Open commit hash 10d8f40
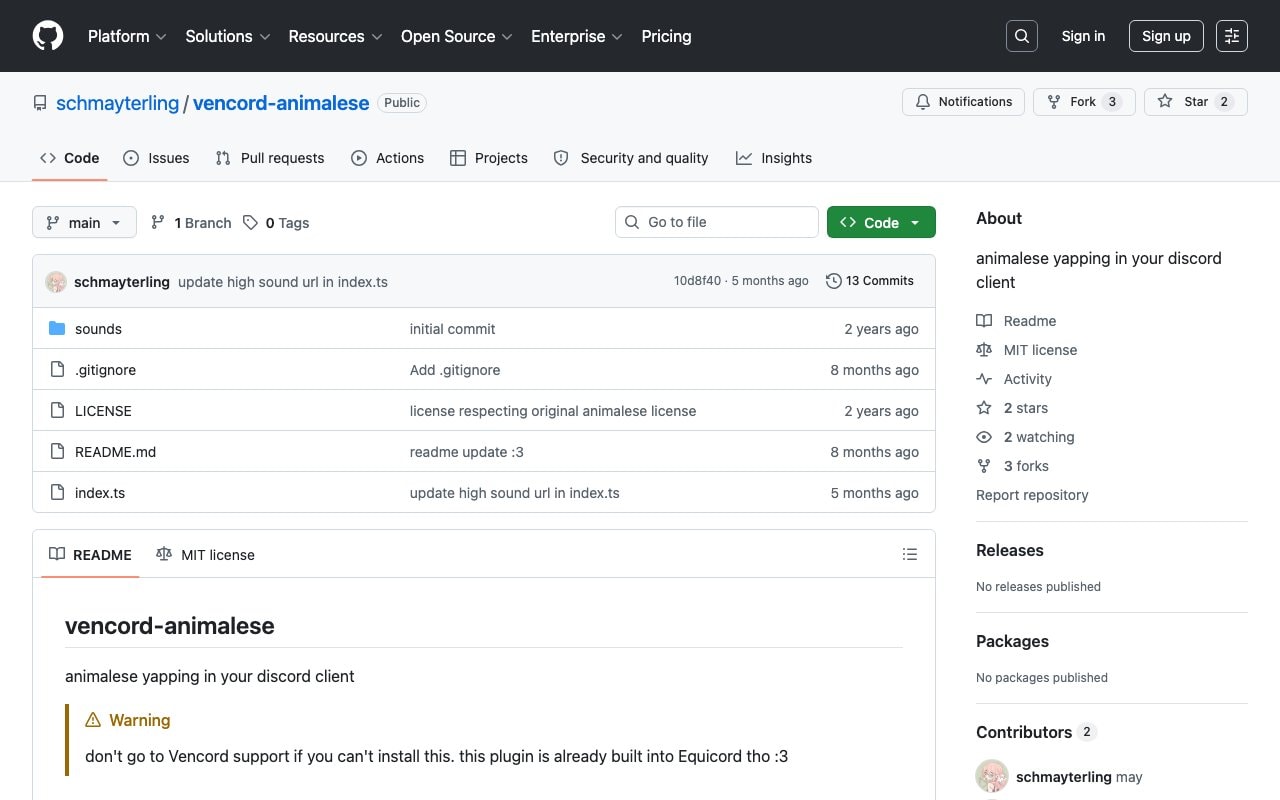 pyautogui.click(x=697, y=281)
